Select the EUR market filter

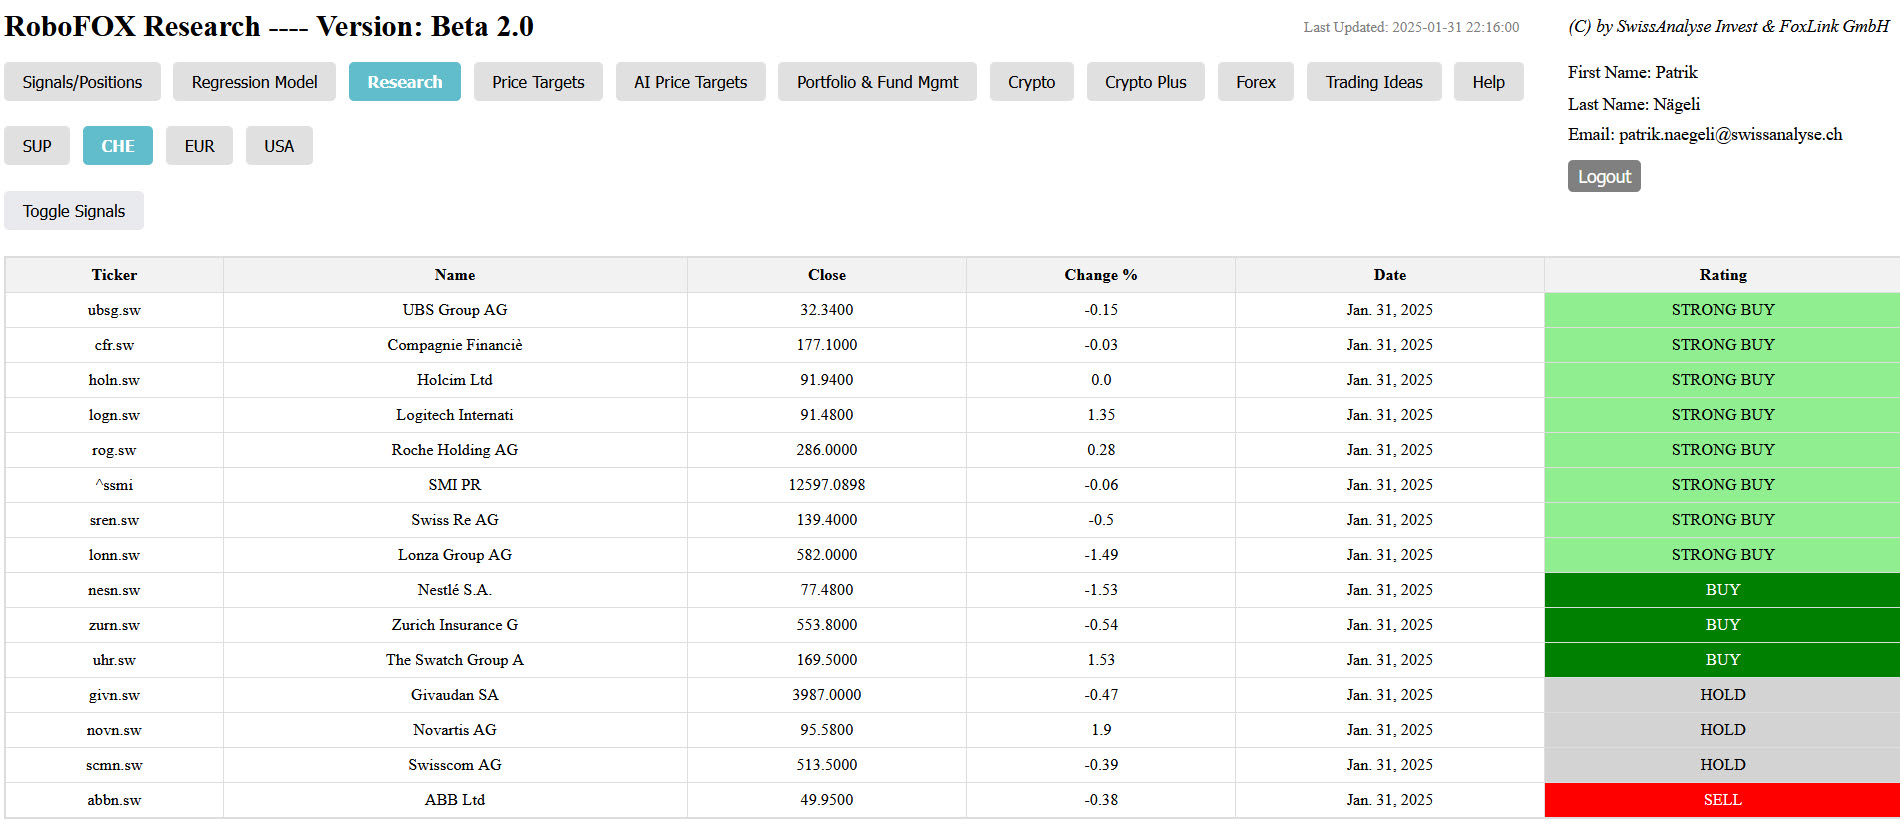(x=199, y=146)
